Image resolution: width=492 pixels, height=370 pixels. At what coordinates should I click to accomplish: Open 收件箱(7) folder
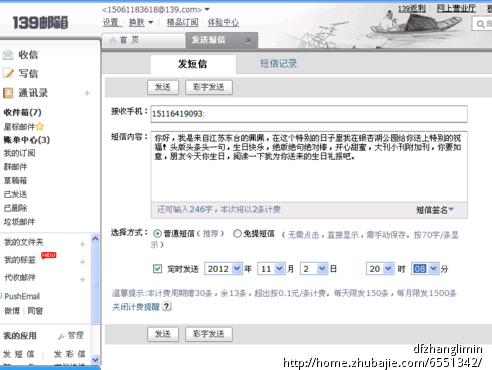click(22, 112)
